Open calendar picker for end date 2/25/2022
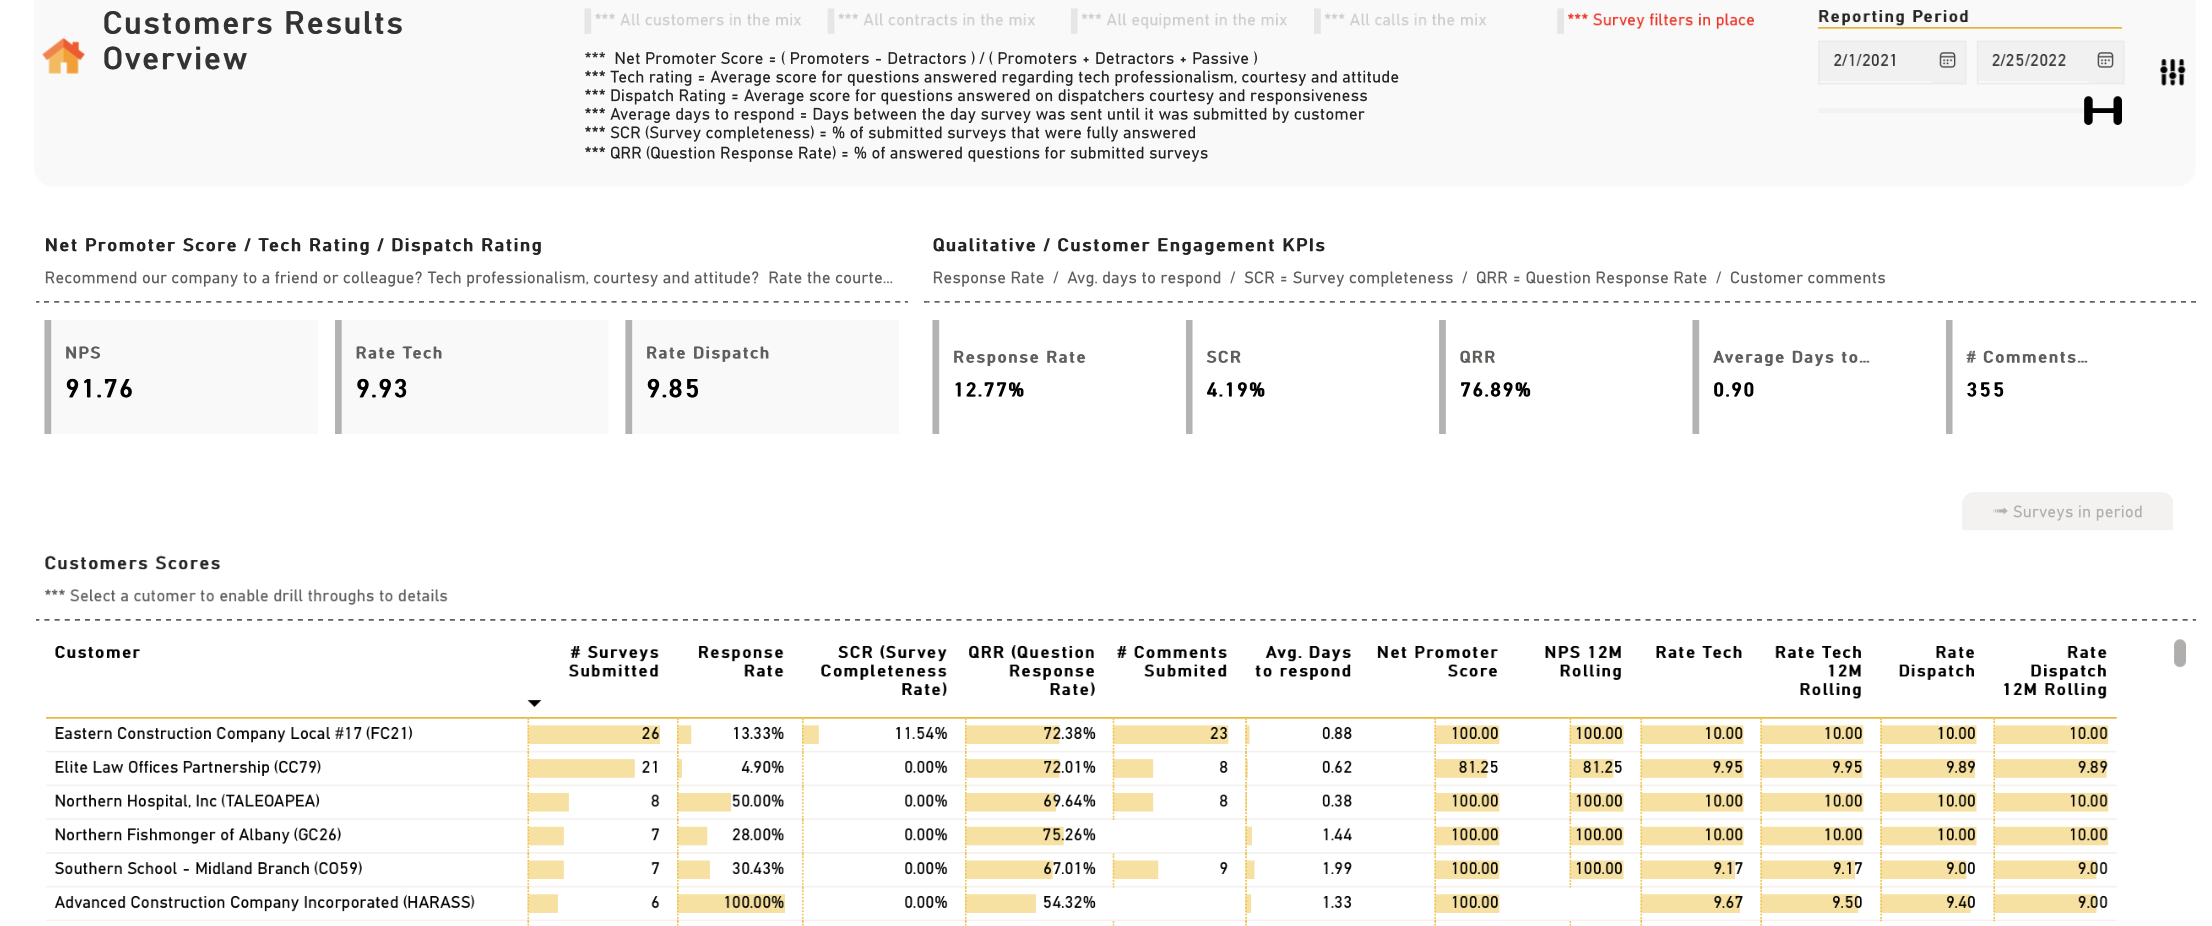2212x926 pixels. tap(2105, 60)
